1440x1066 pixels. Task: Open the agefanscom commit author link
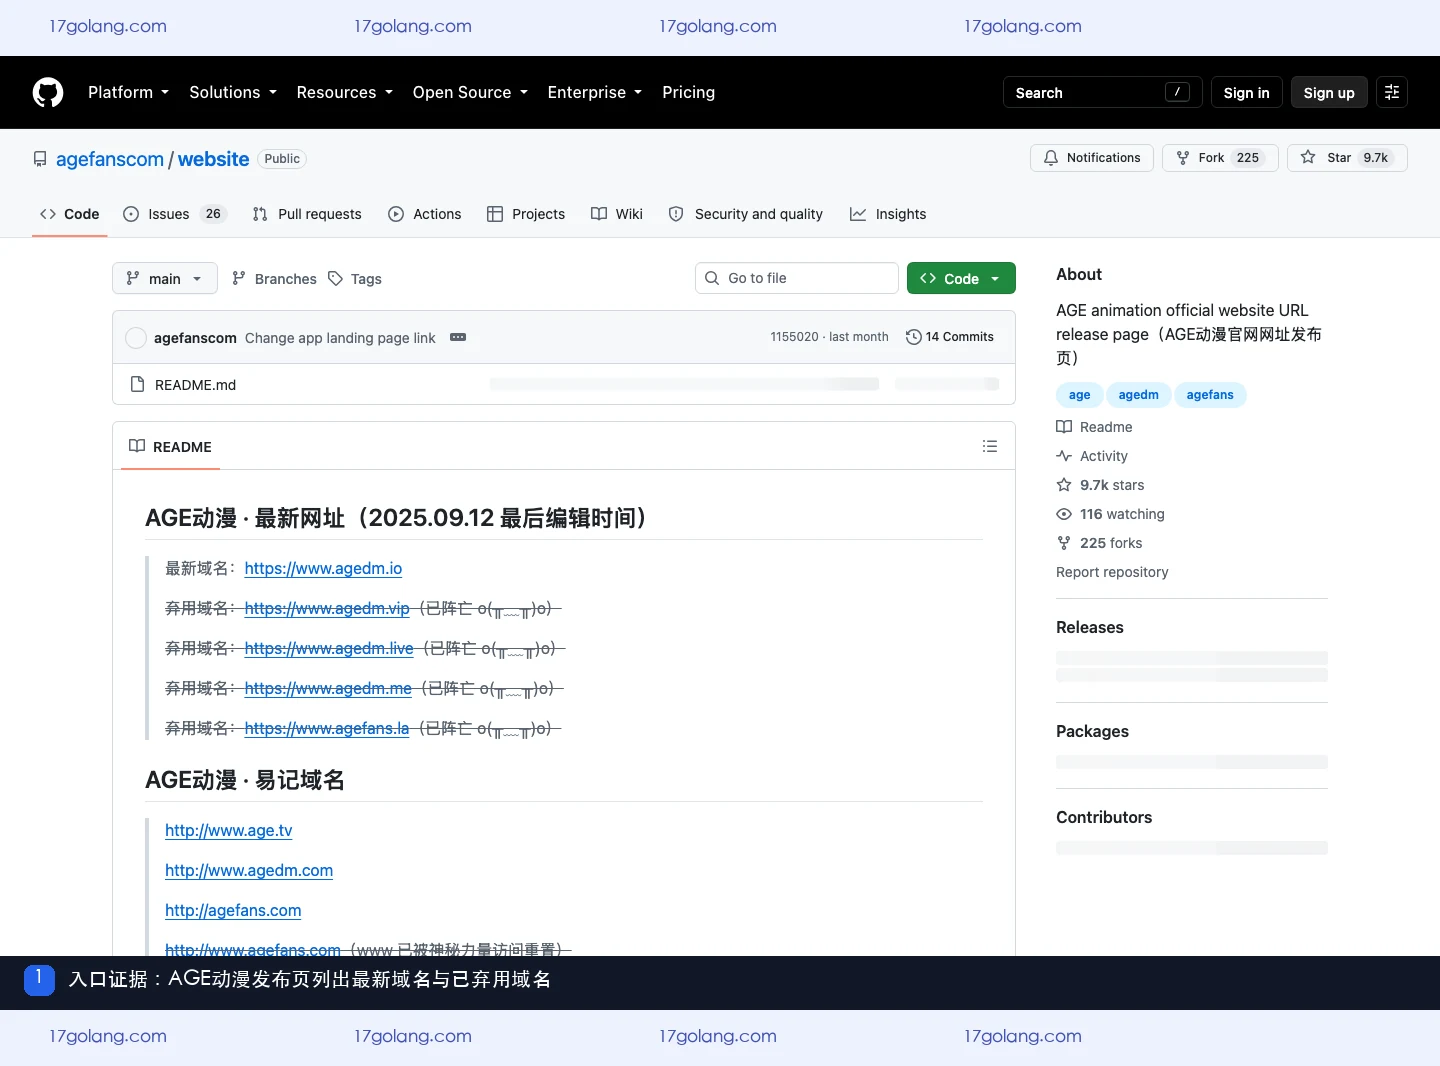click(195, 338)
